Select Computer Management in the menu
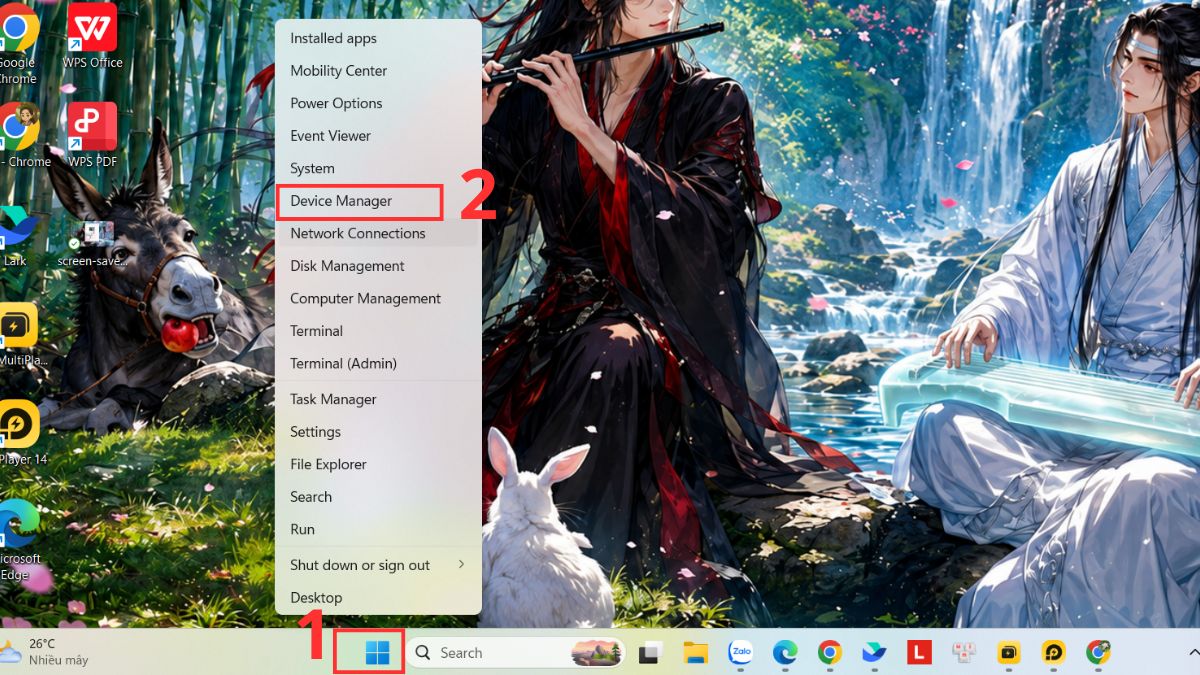 (x=378, y=298)
